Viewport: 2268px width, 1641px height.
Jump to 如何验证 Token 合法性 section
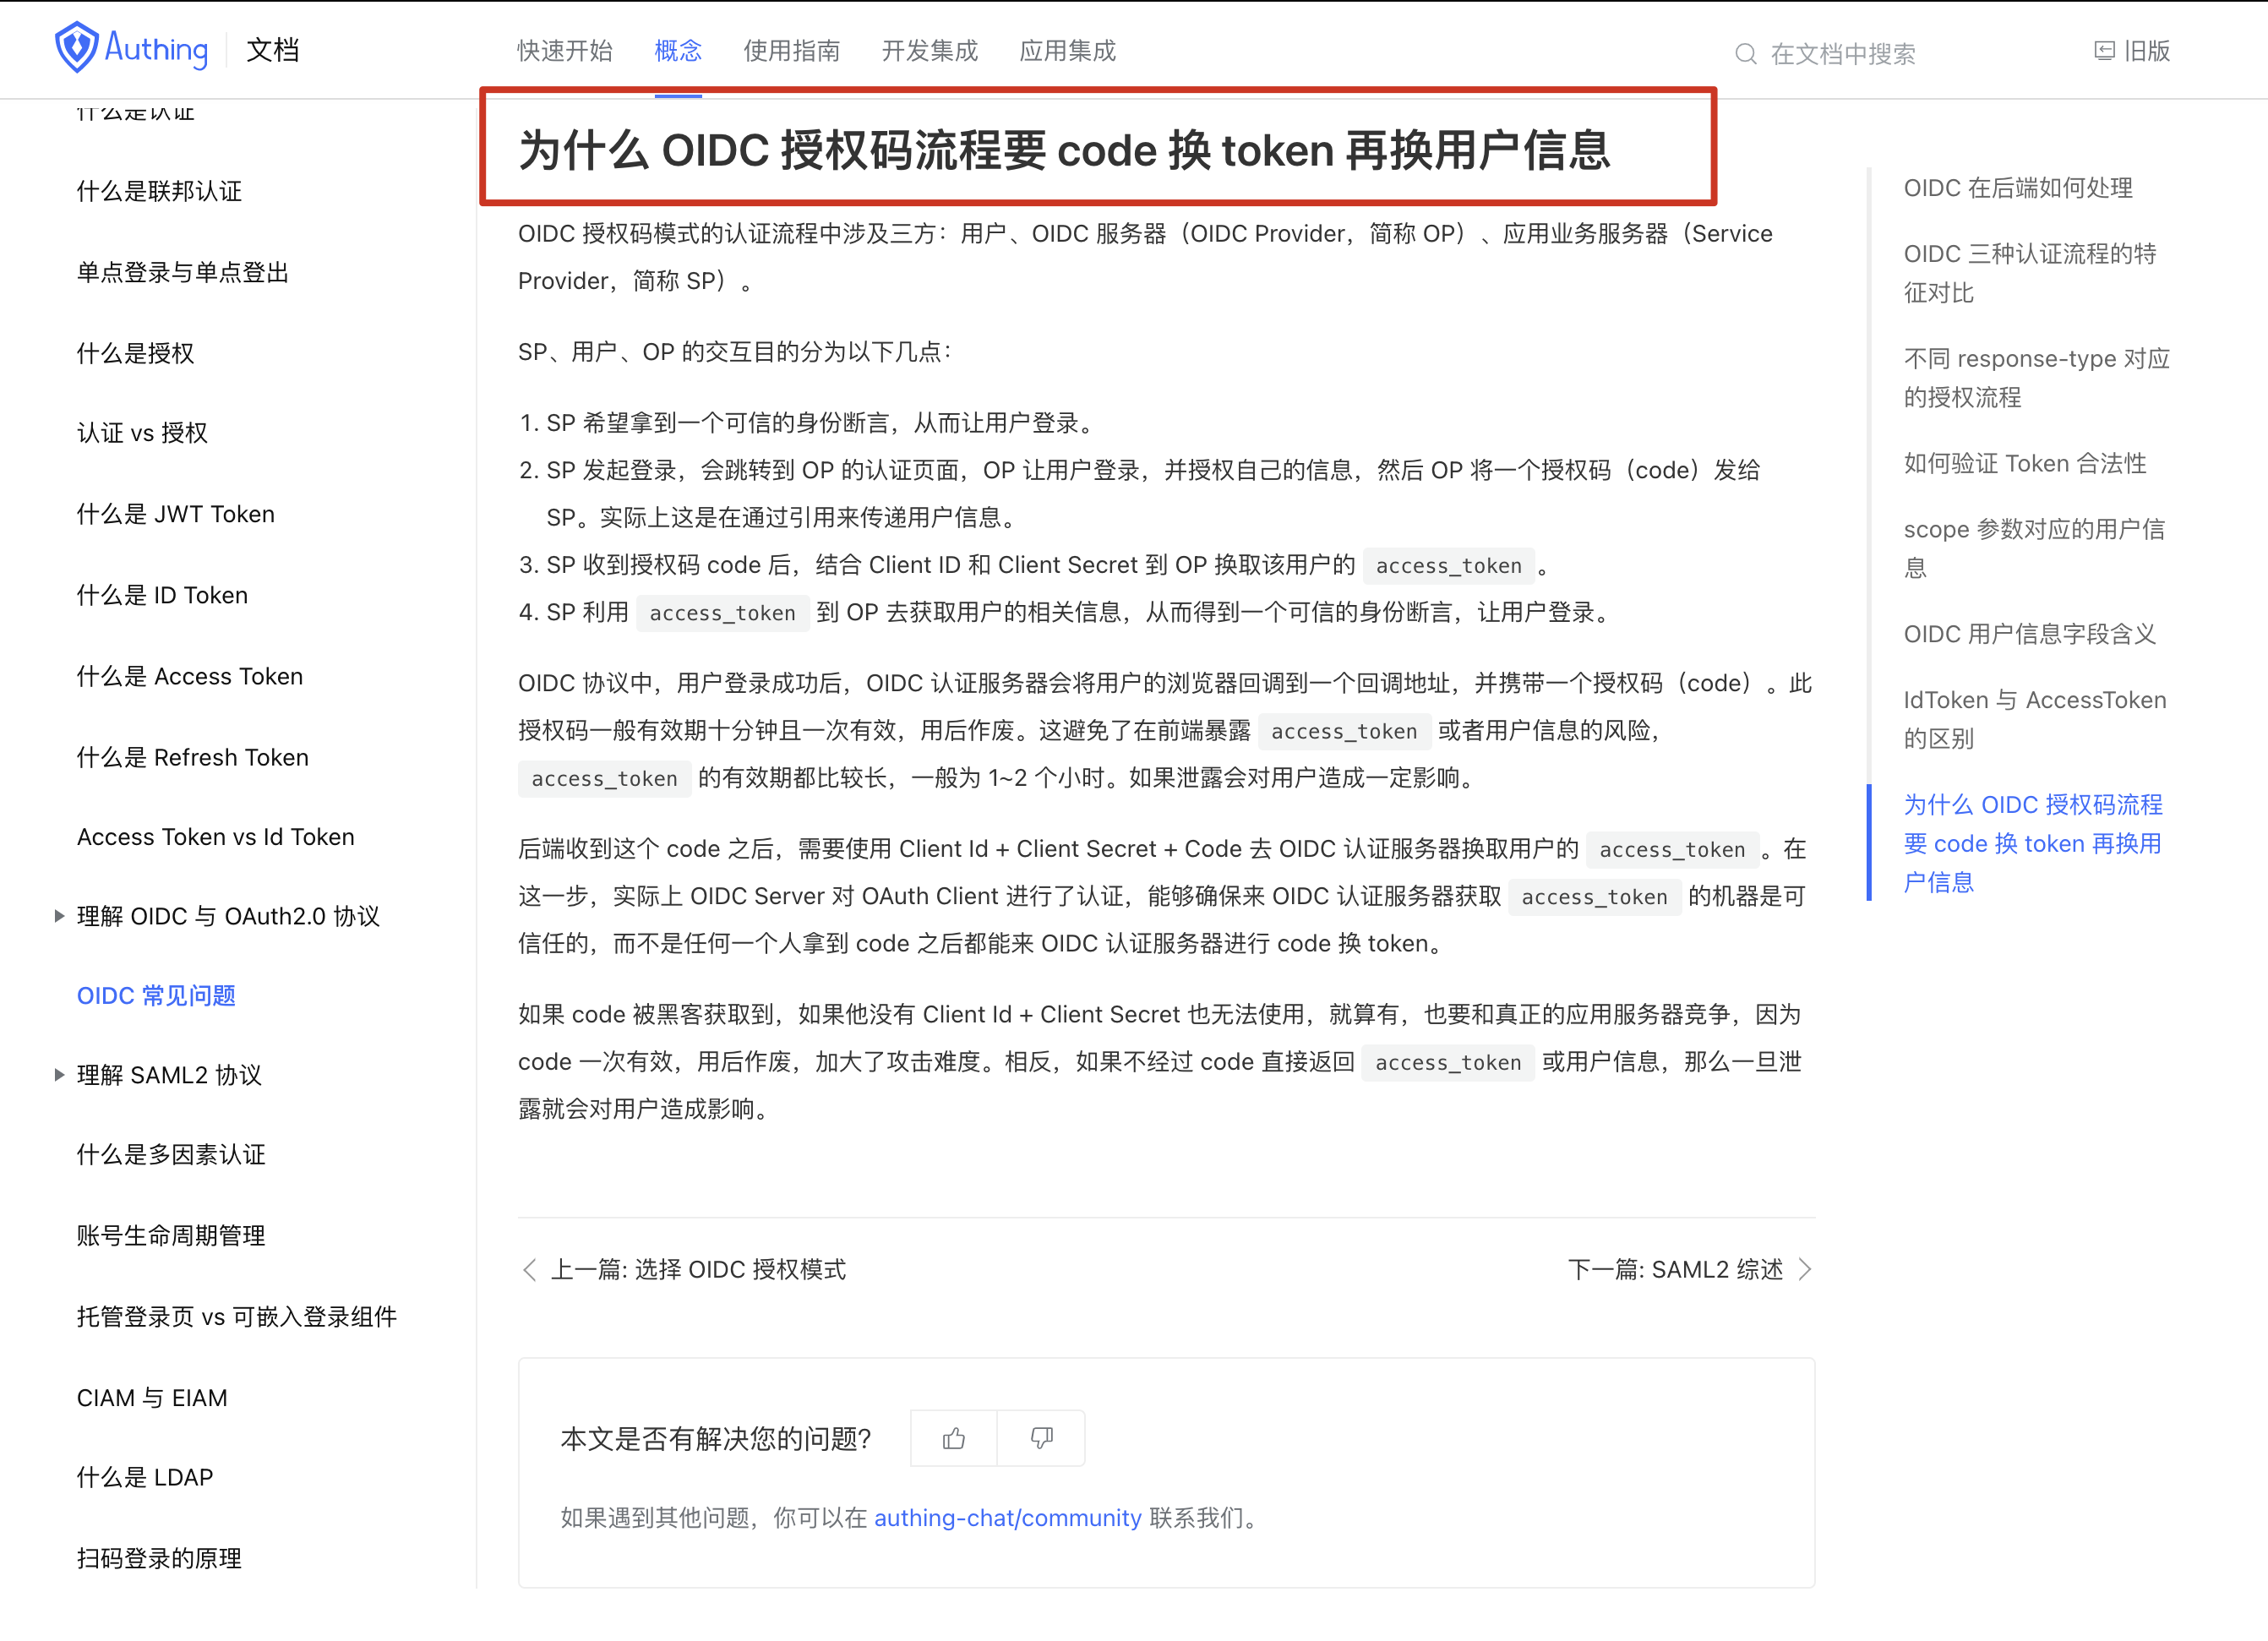coord(2024,463)
